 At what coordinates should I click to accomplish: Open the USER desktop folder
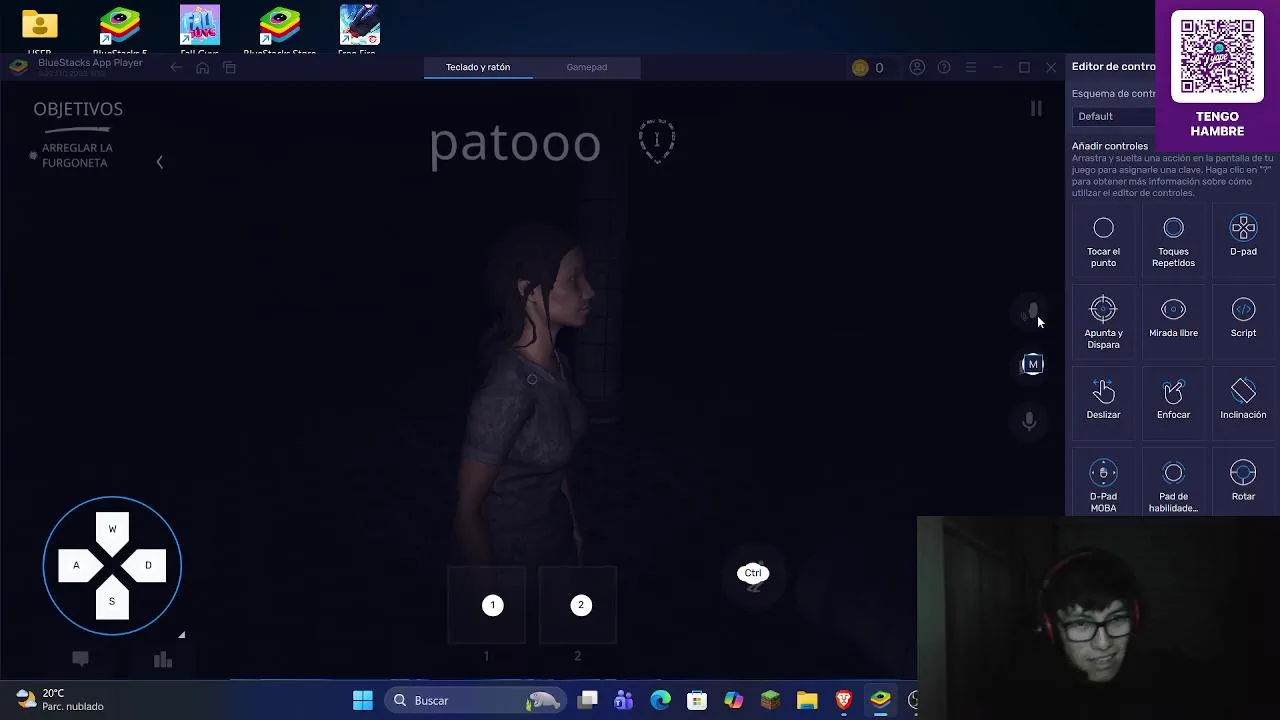[x=39, y=30]
